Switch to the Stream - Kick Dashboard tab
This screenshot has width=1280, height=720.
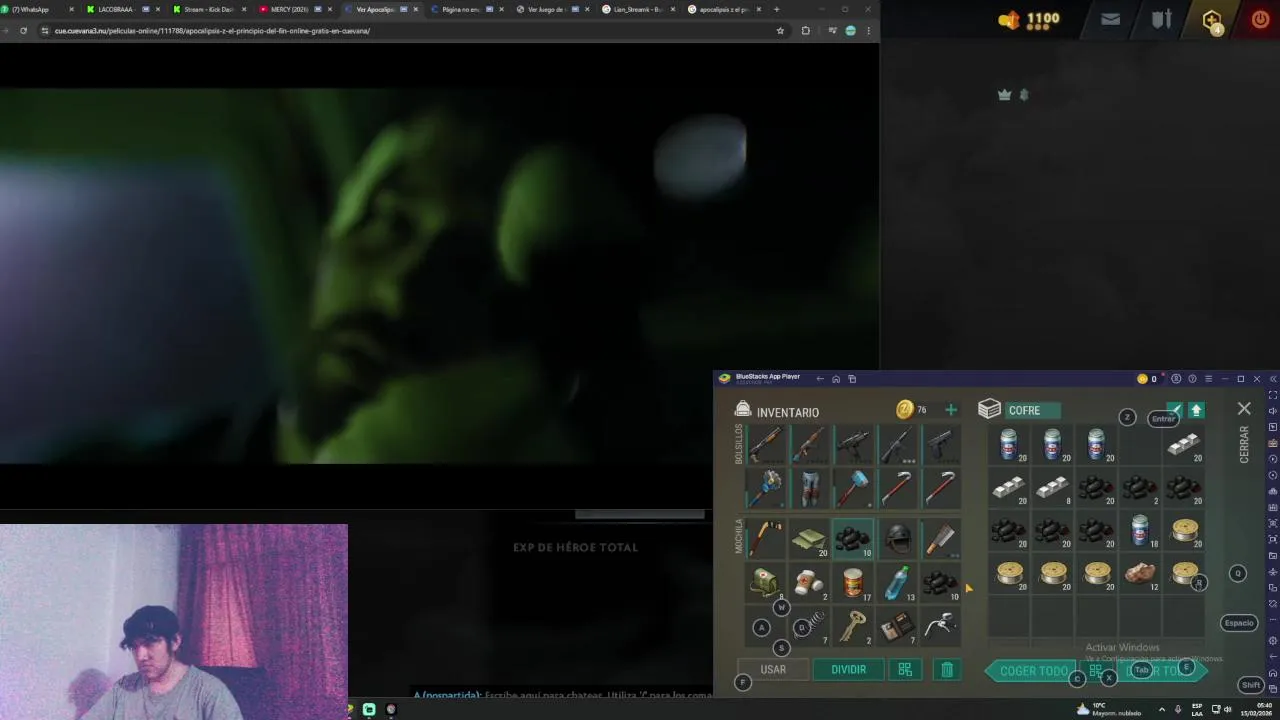click(x=208, y=9)
